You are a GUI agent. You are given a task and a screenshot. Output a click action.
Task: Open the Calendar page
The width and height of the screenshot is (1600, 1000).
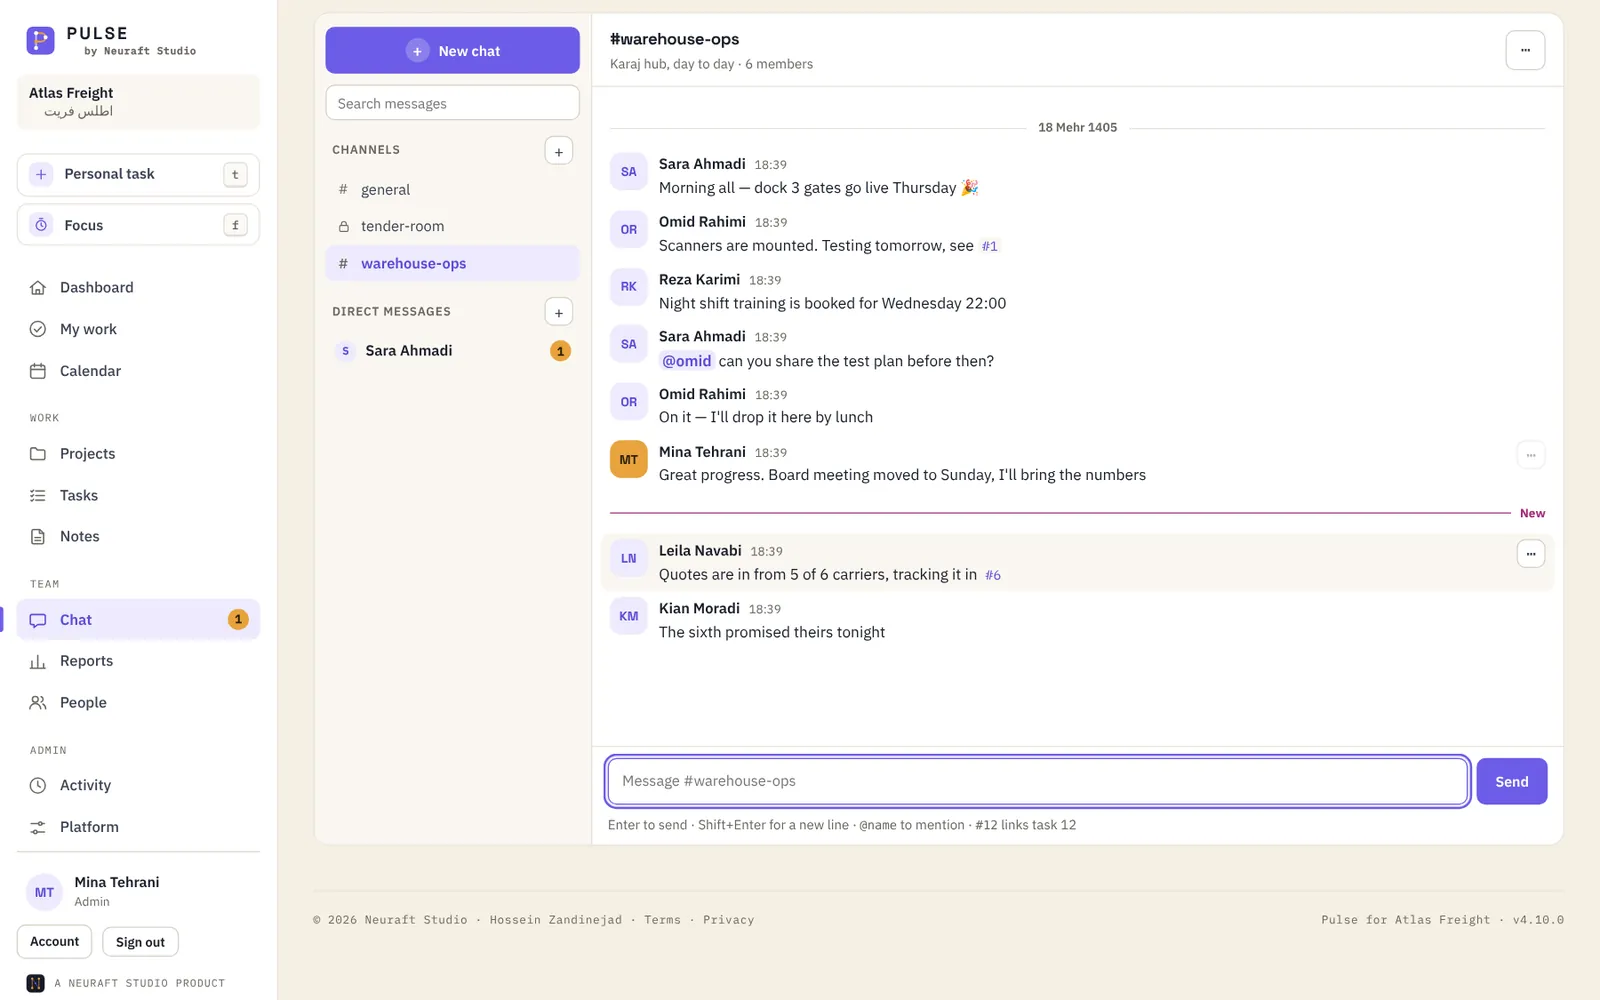click(x=138, y=371)
